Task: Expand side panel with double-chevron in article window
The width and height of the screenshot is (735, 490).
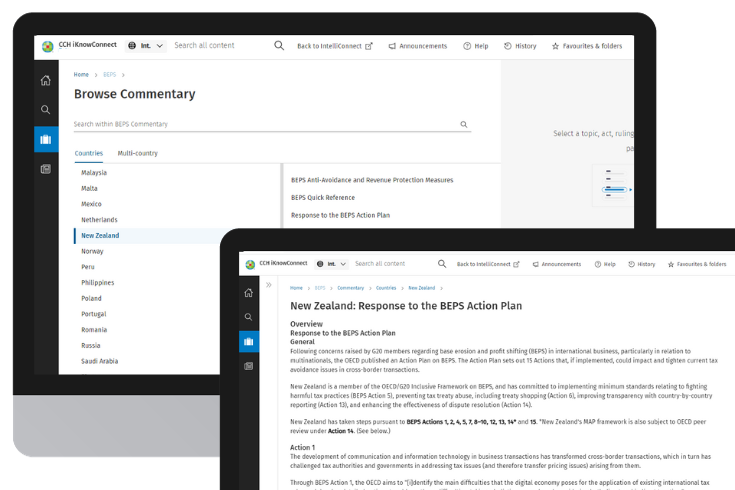Action: click(x=269, y=286)
